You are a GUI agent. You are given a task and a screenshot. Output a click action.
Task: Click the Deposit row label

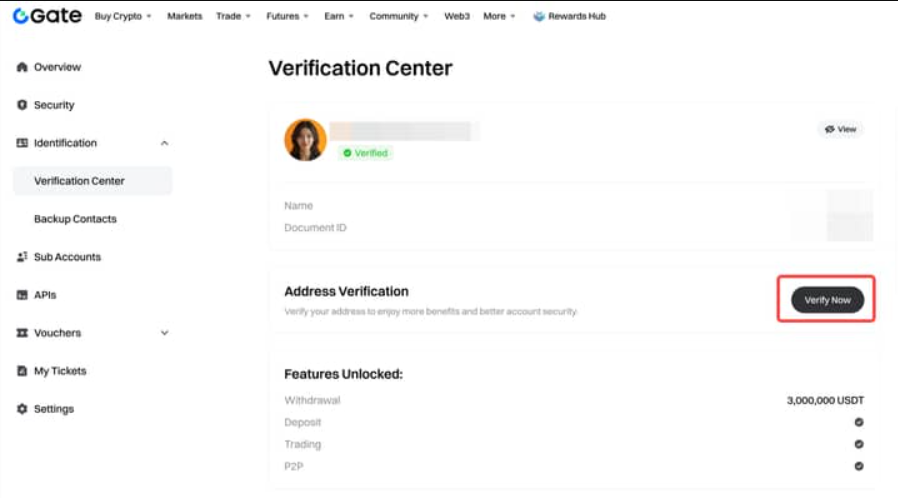(302, 422)
